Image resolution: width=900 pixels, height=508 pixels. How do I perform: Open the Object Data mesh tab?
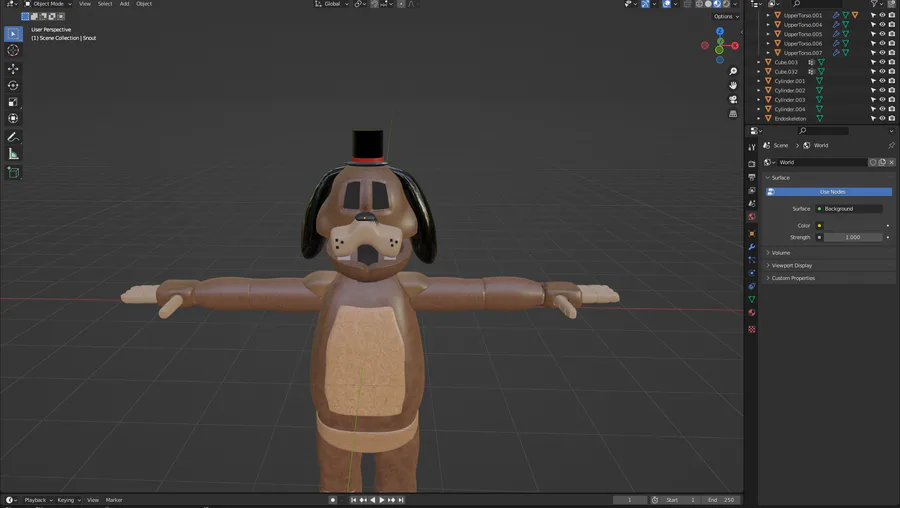pos(752,299)
